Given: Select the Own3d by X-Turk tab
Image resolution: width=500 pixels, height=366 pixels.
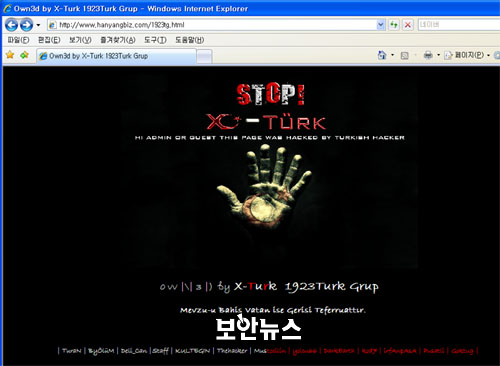Looking at the screenshot, I should click(116, 56).
